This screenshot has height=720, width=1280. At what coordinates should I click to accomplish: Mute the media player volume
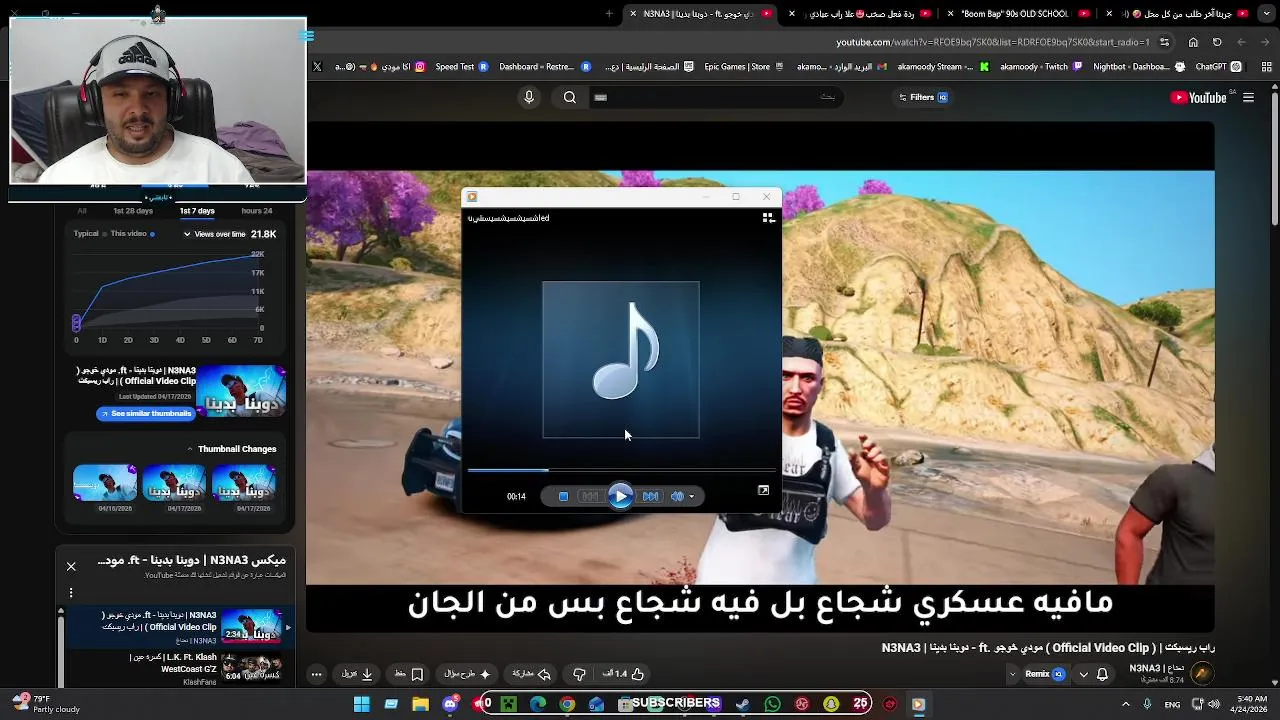677,496
